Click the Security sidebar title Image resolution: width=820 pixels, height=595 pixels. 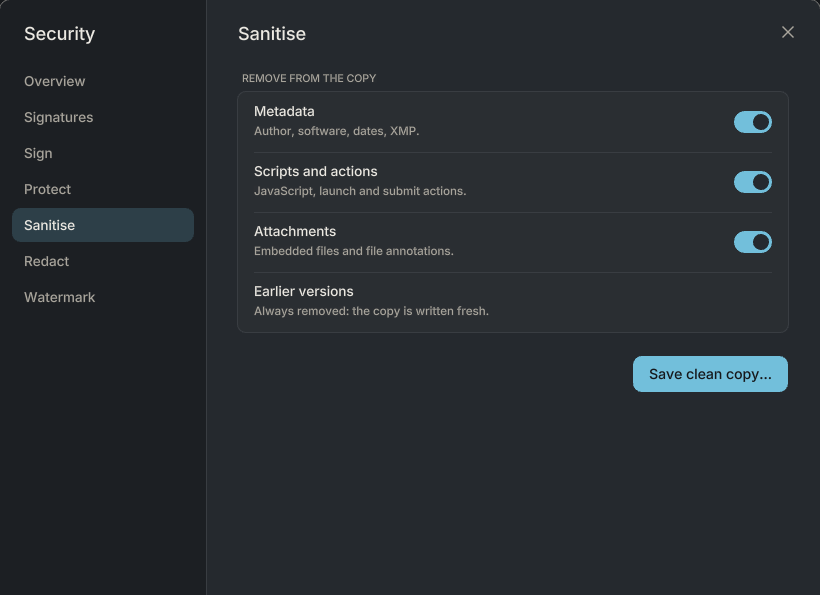click(60, 34)
